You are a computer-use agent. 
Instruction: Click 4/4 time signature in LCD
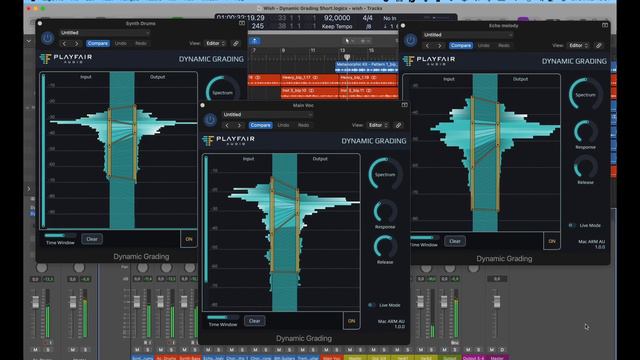pyautogui.click(x=367, y=18)
